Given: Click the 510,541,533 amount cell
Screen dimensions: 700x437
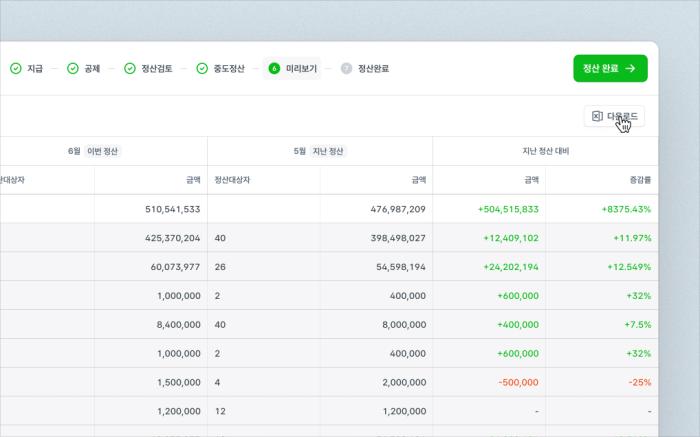Looking at the screenshot, I should point(151,209).
